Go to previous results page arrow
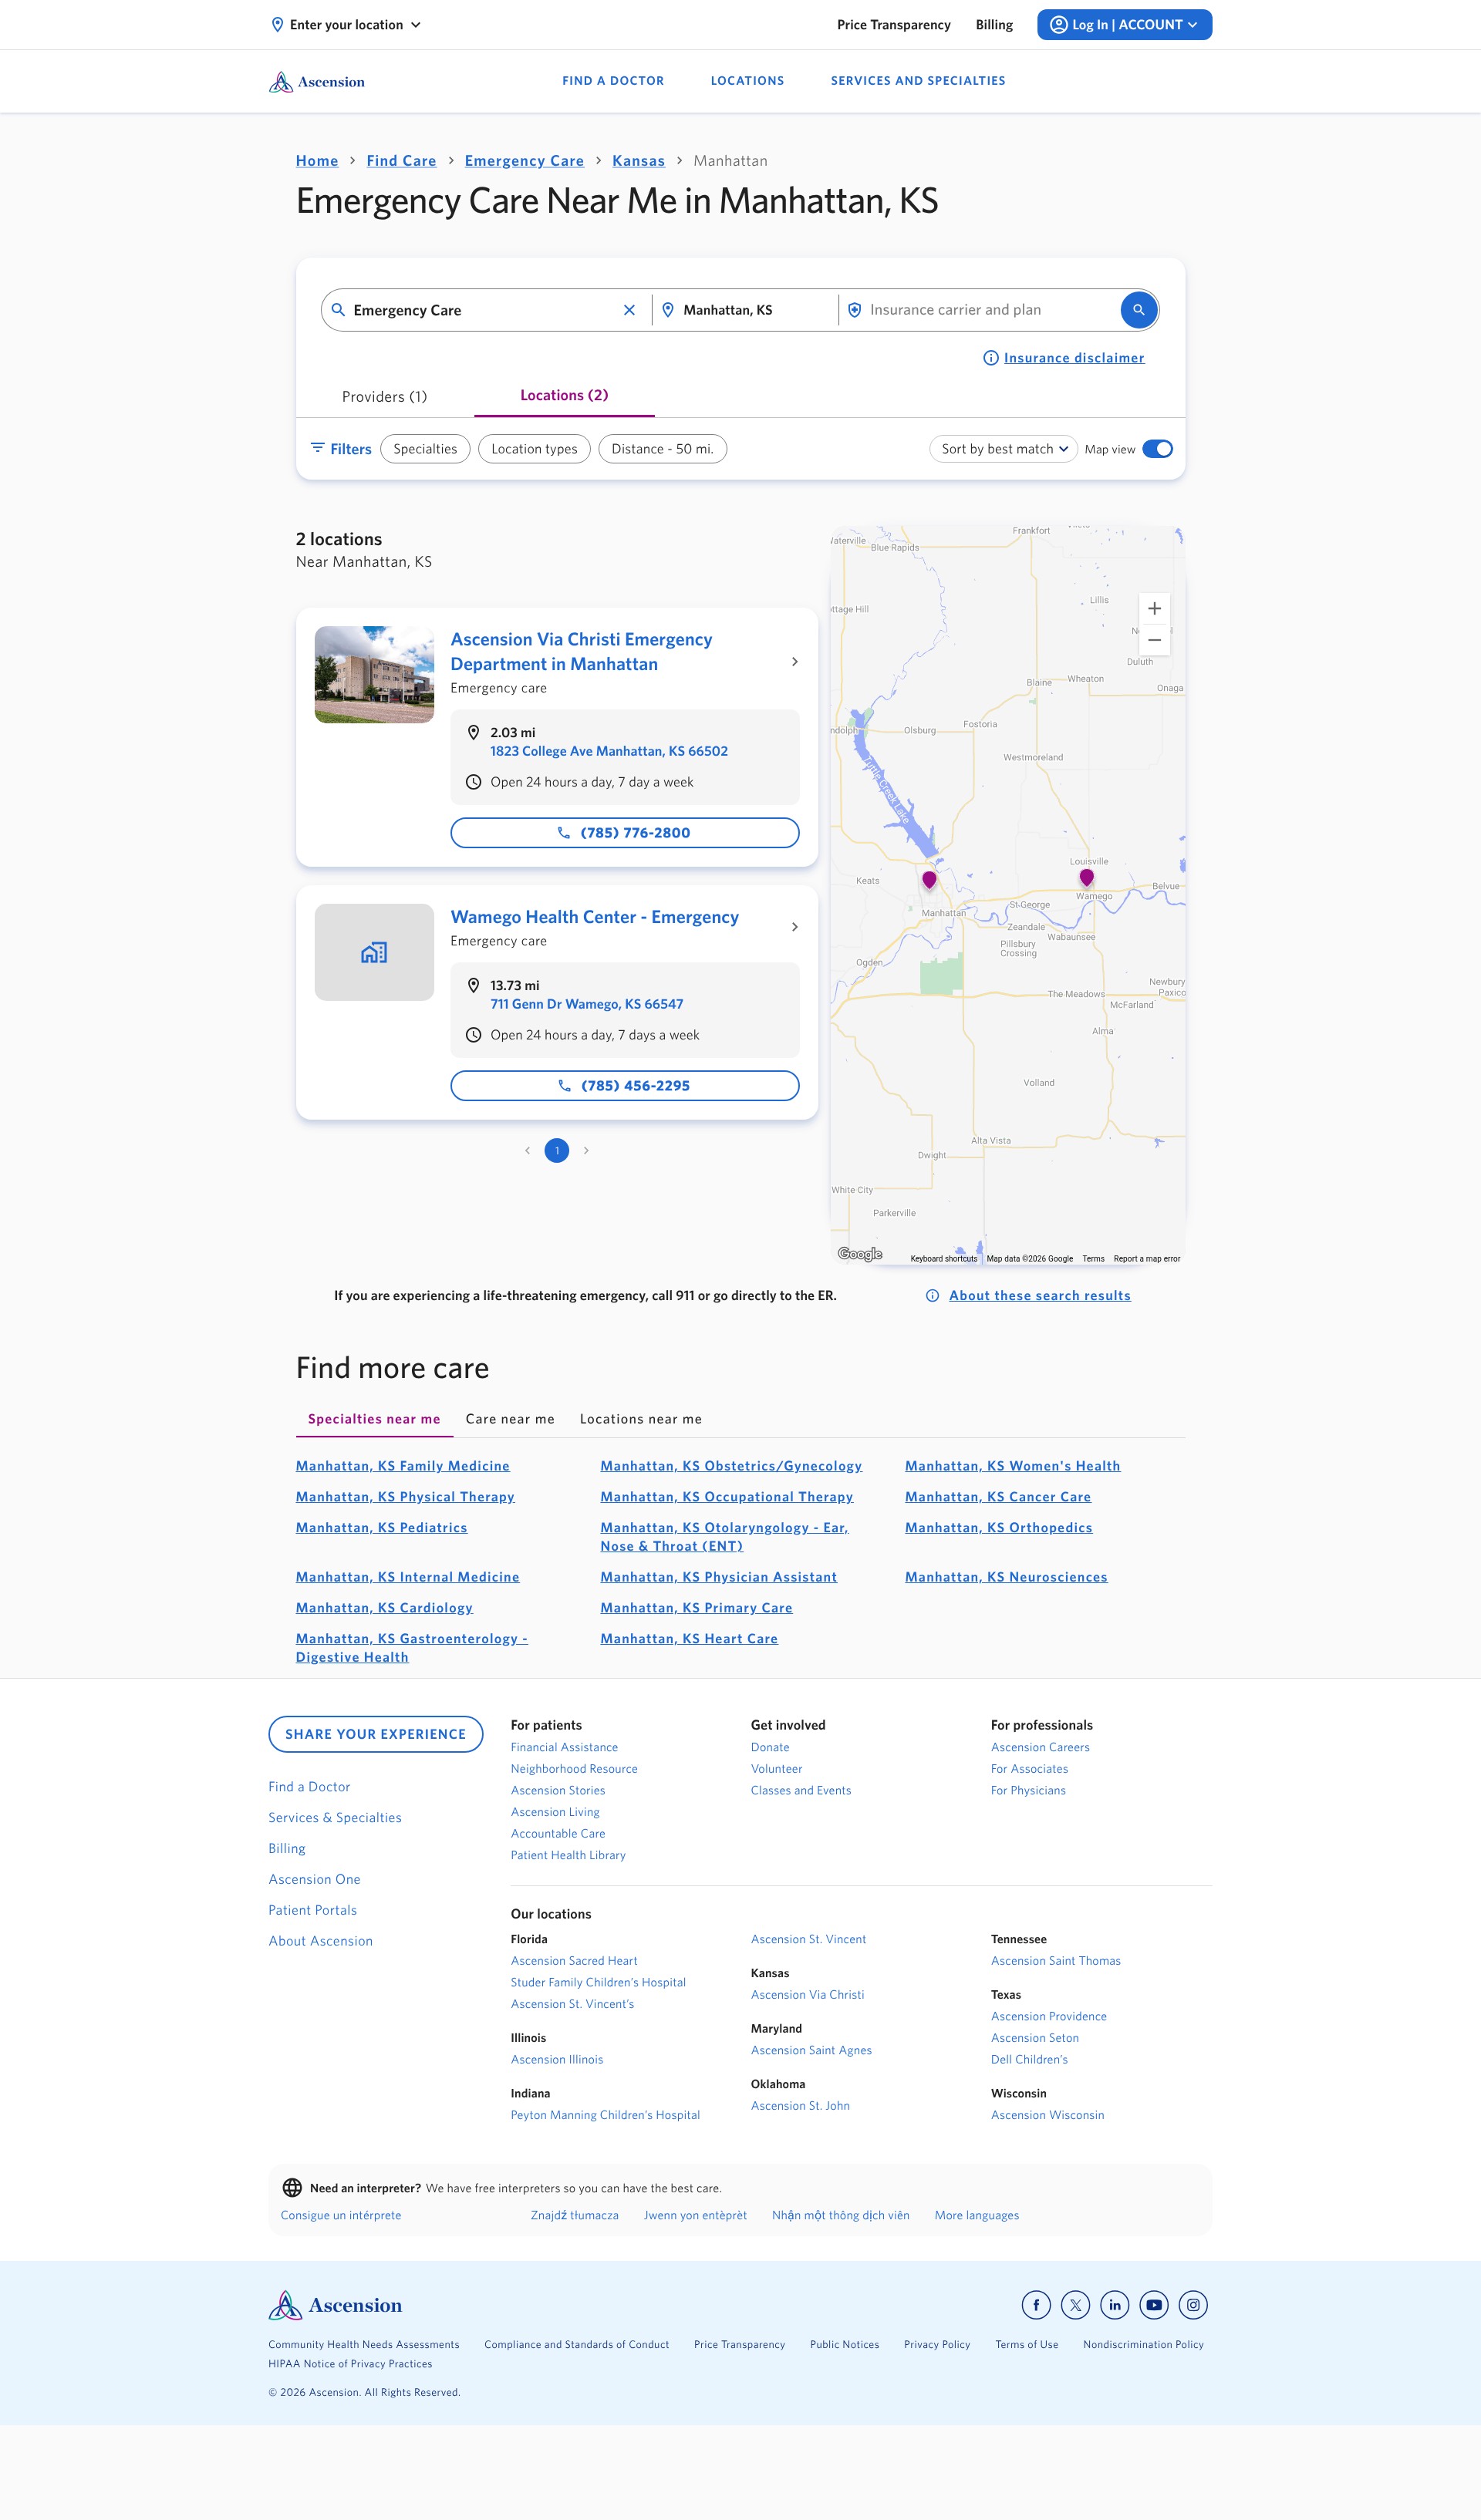1481x2520 pixels. tap(527, 1150)
